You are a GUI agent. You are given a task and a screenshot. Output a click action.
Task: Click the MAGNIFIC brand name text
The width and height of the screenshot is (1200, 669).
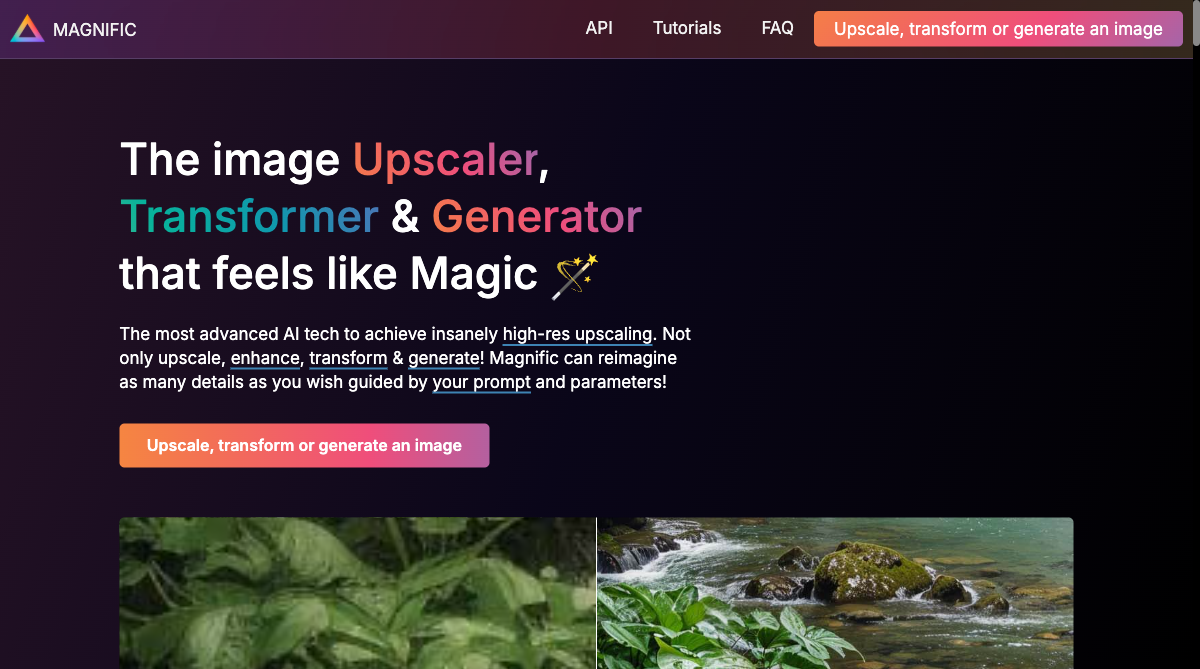(x=94, y=30)
